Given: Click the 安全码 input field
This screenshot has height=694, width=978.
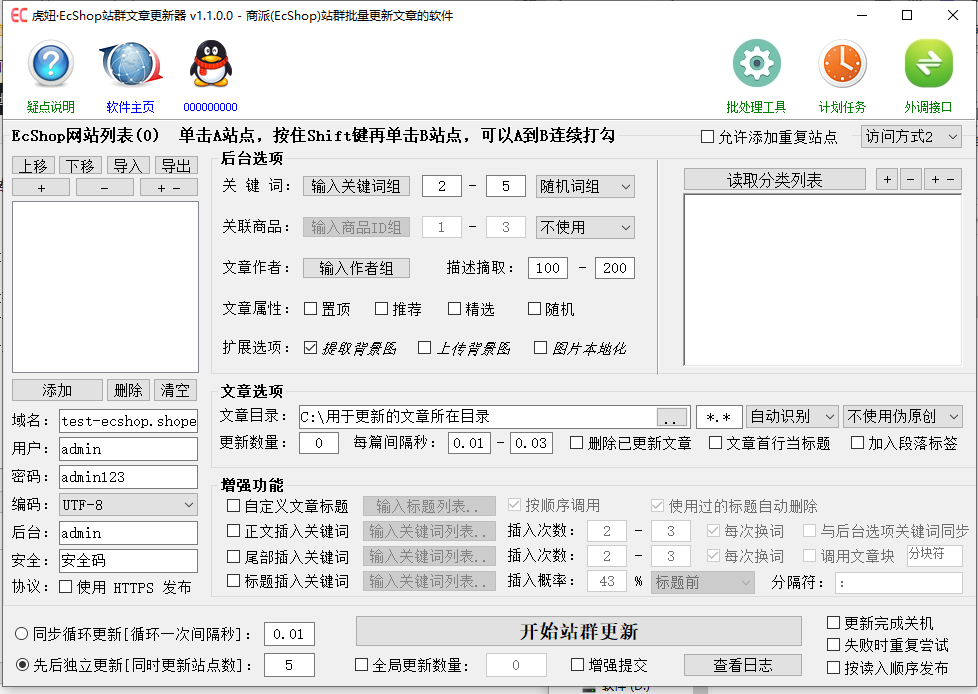Looking at the screenshot, I should coord(128,561).
